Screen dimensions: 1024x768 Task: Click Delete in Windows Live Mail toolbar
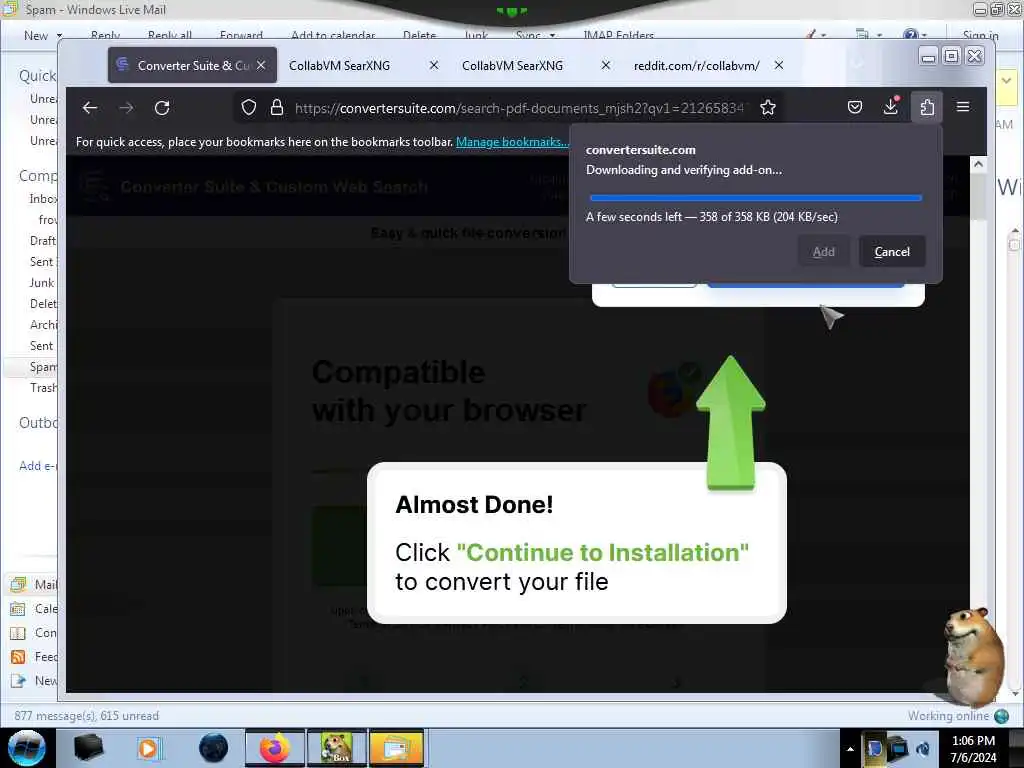(419, 36)
